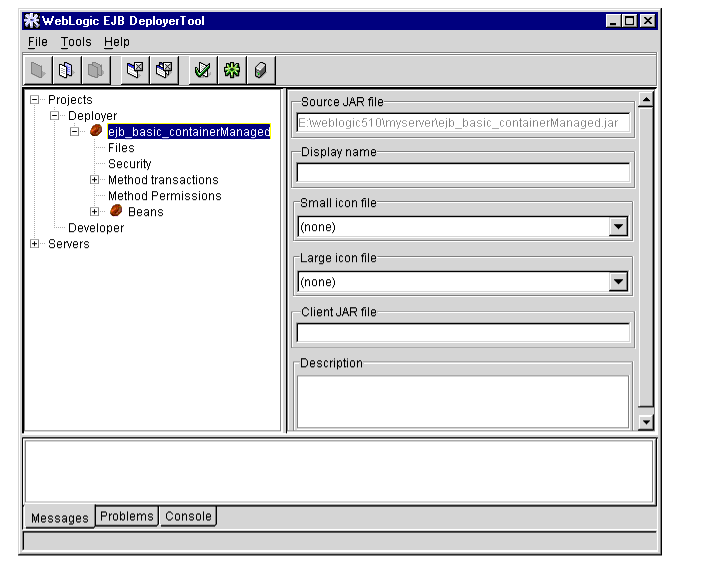Switch to the Console tab
The image size is (713, 561).
[x=188, y=516]
